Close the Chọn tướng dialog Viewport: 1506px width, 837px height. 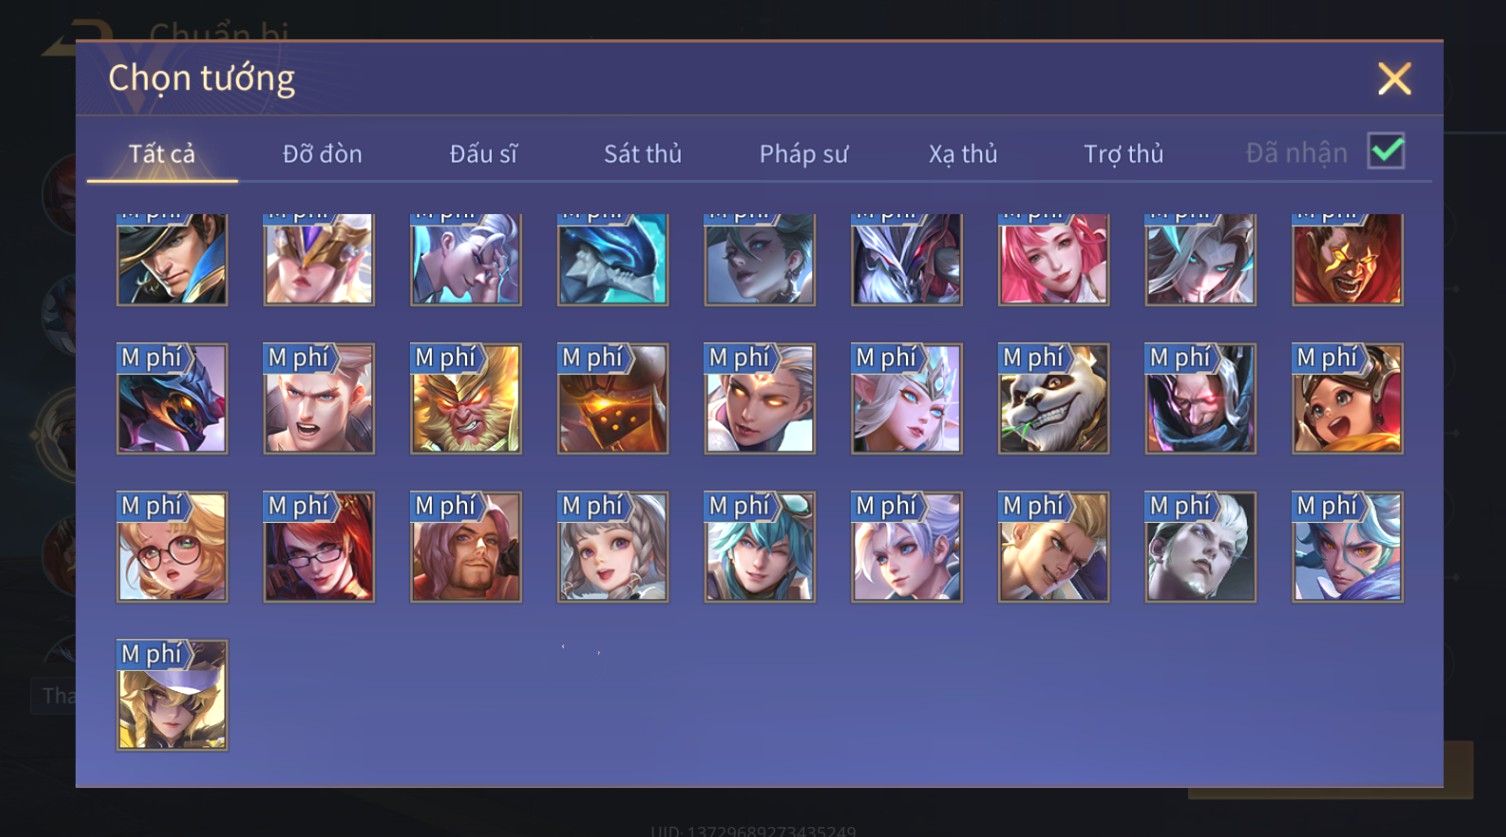click(1394, 78)
